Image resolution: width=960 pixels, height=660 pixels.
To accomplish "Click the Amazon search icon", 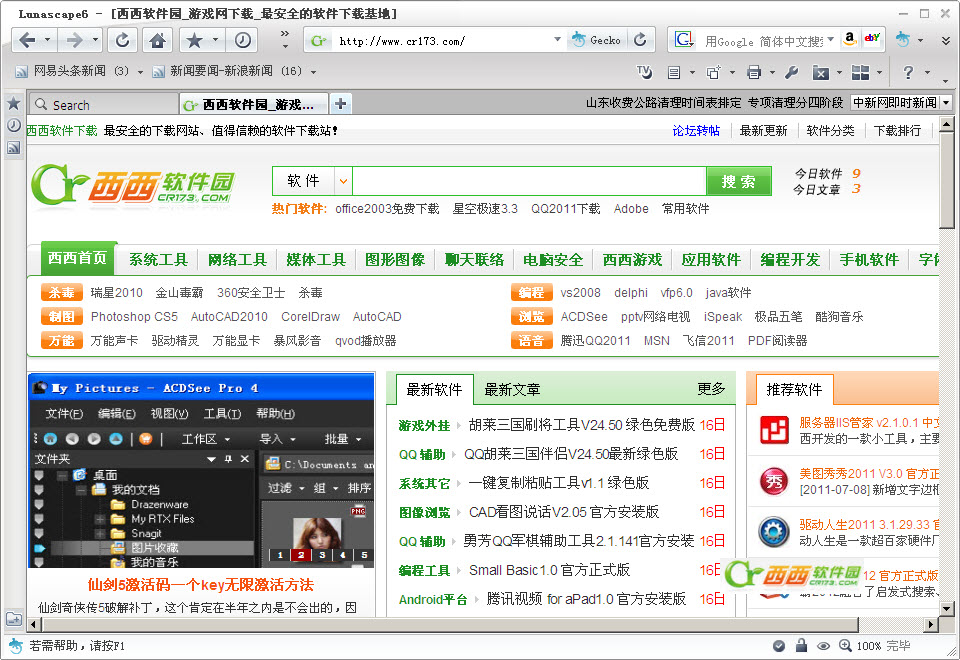I will (850, 39).
